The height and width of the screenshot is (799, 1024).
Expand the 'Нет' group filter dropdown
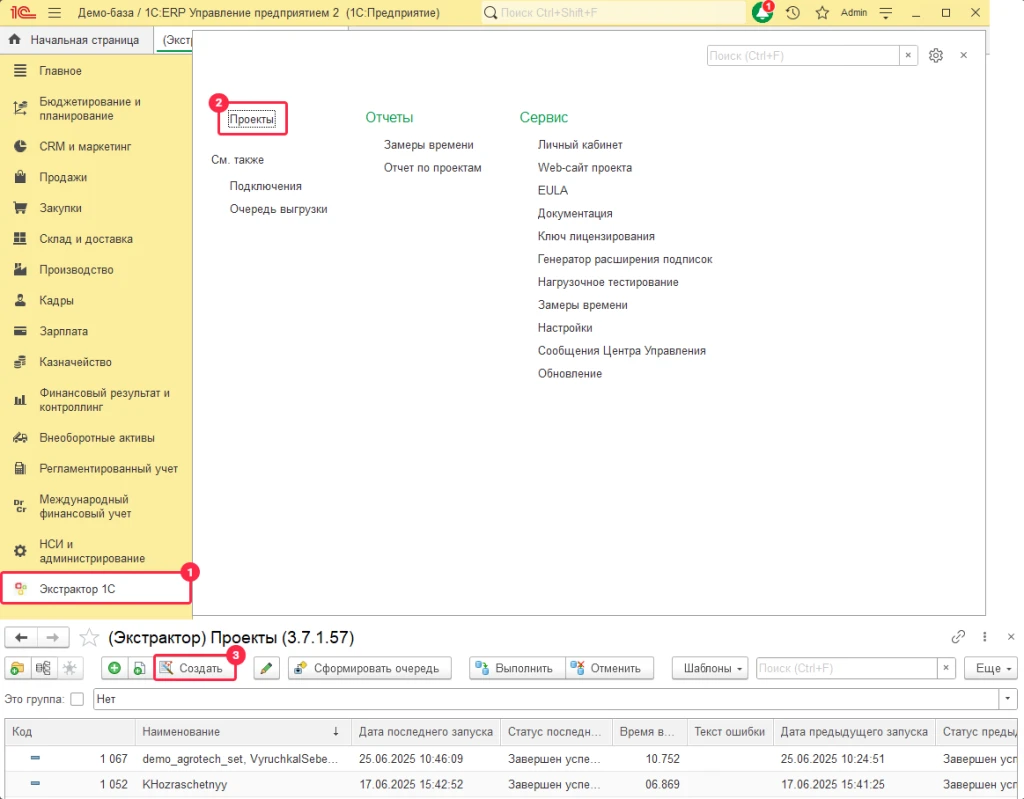tap(1009, 699)
